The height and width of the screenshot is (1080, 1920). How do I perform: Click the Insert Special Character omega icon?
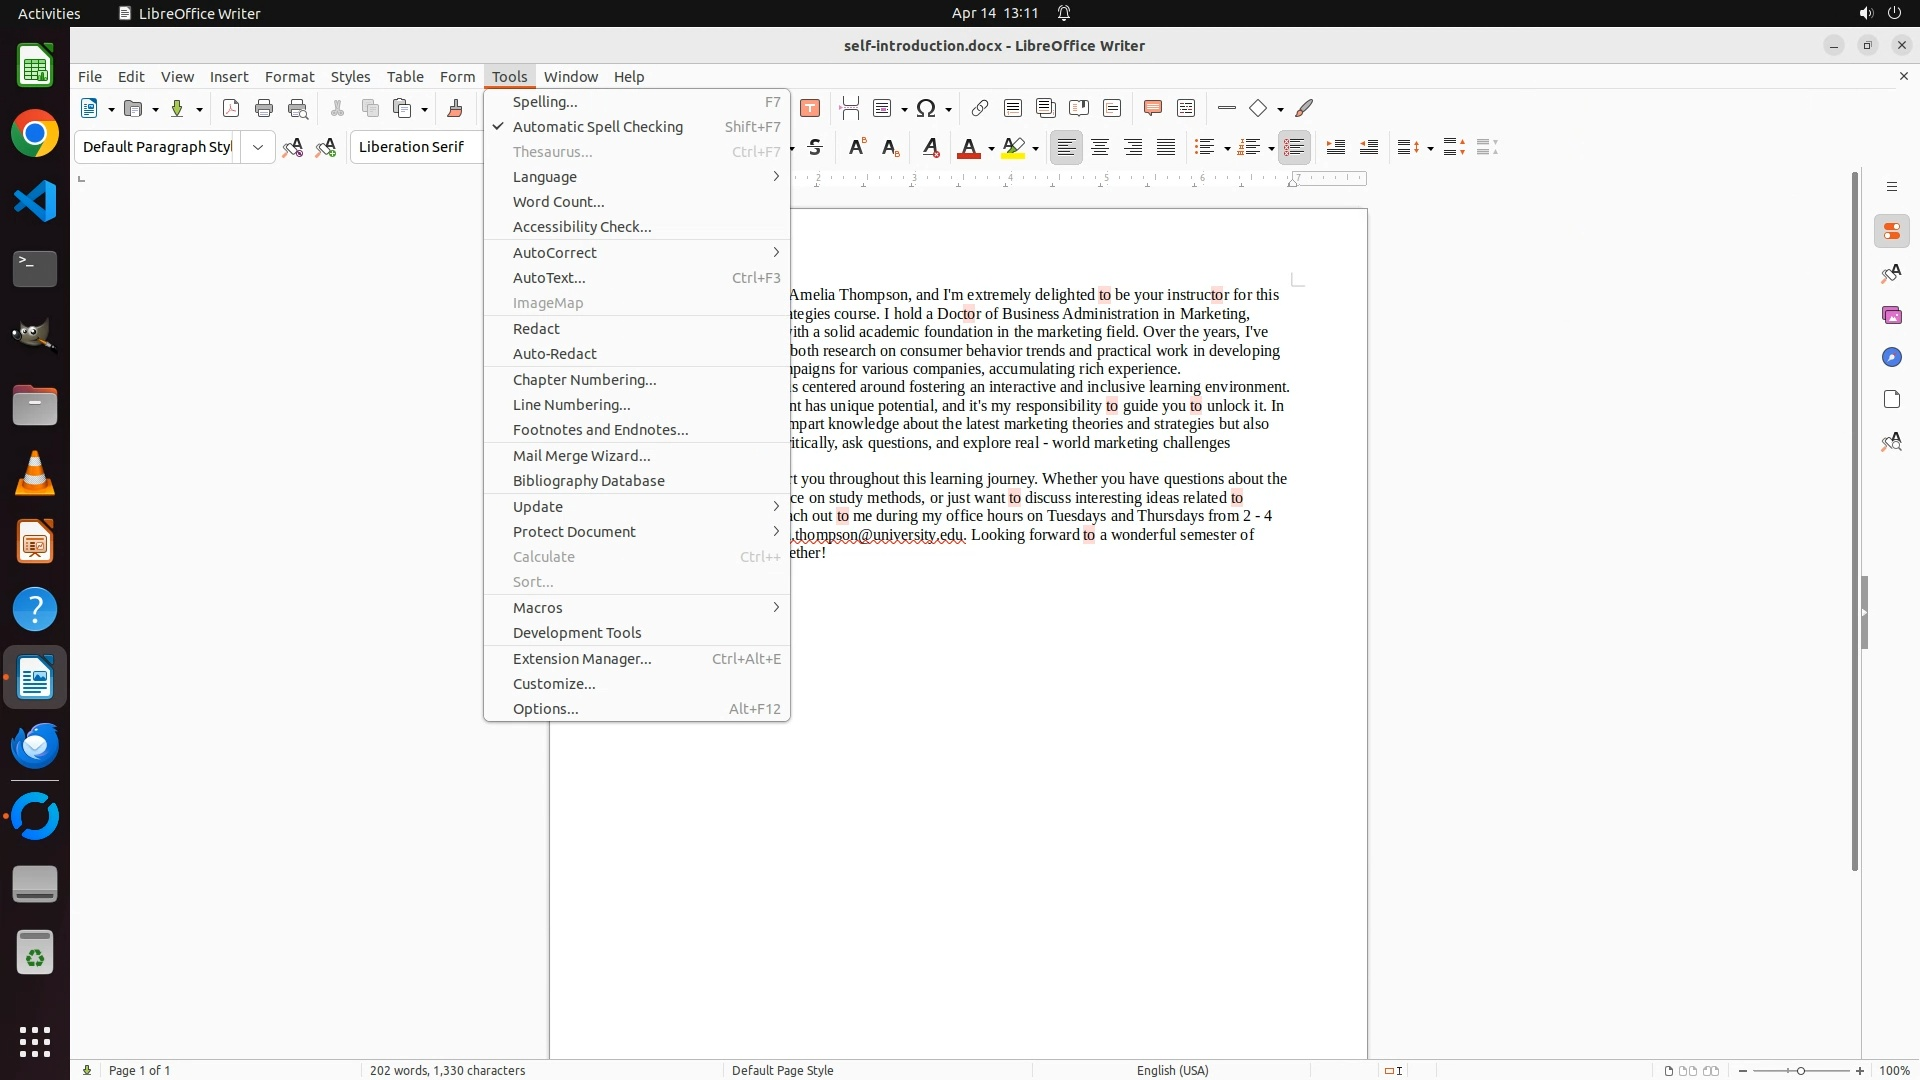pos(926,108)
